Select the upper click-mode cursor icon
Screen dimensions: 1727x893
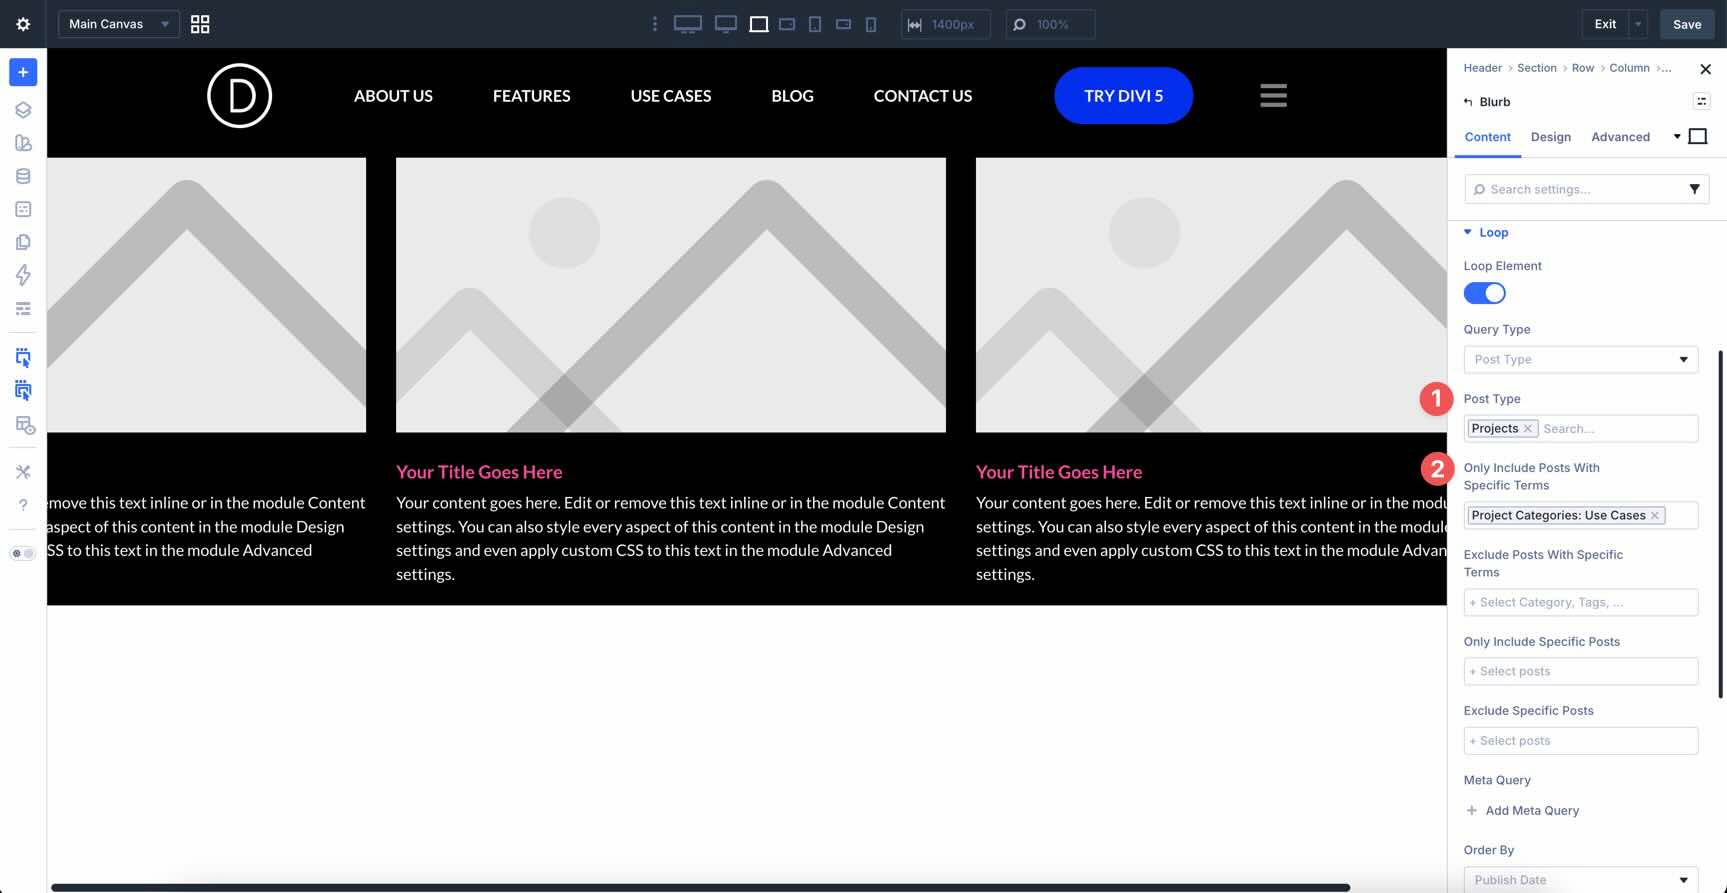click(23, 357)
